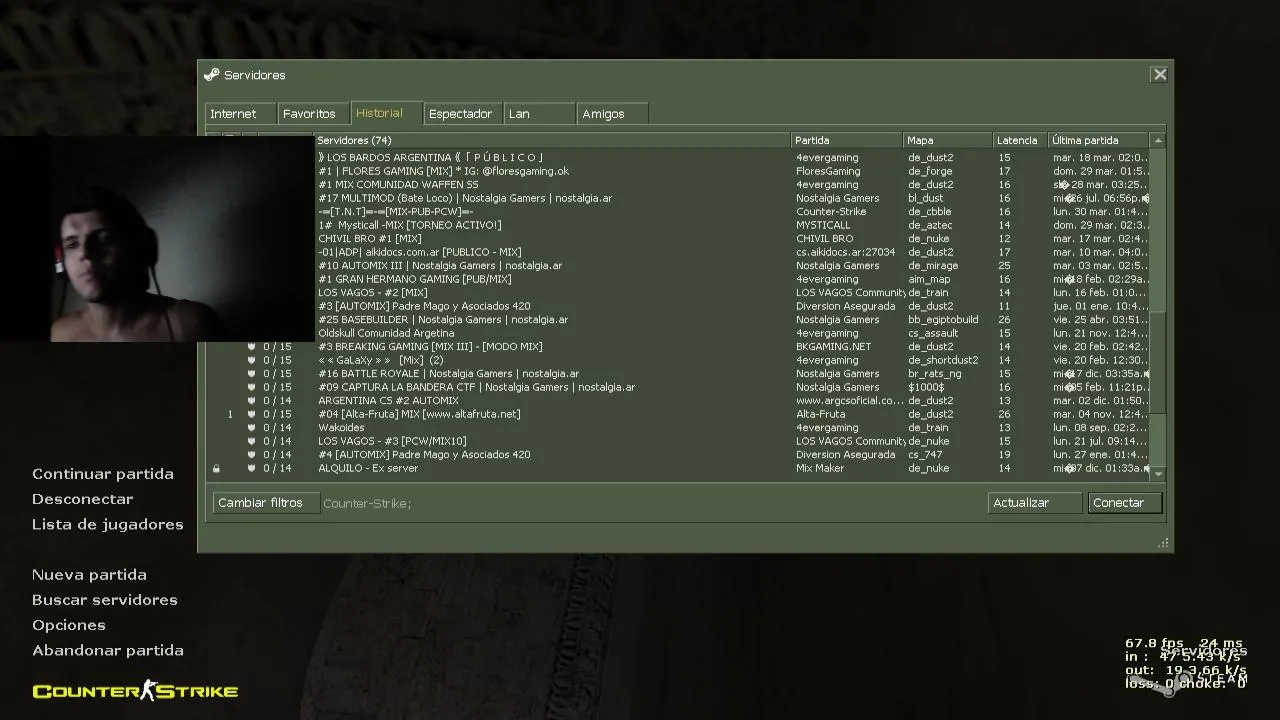
Task: Open Buscar servidores
Action: [105, 600]
